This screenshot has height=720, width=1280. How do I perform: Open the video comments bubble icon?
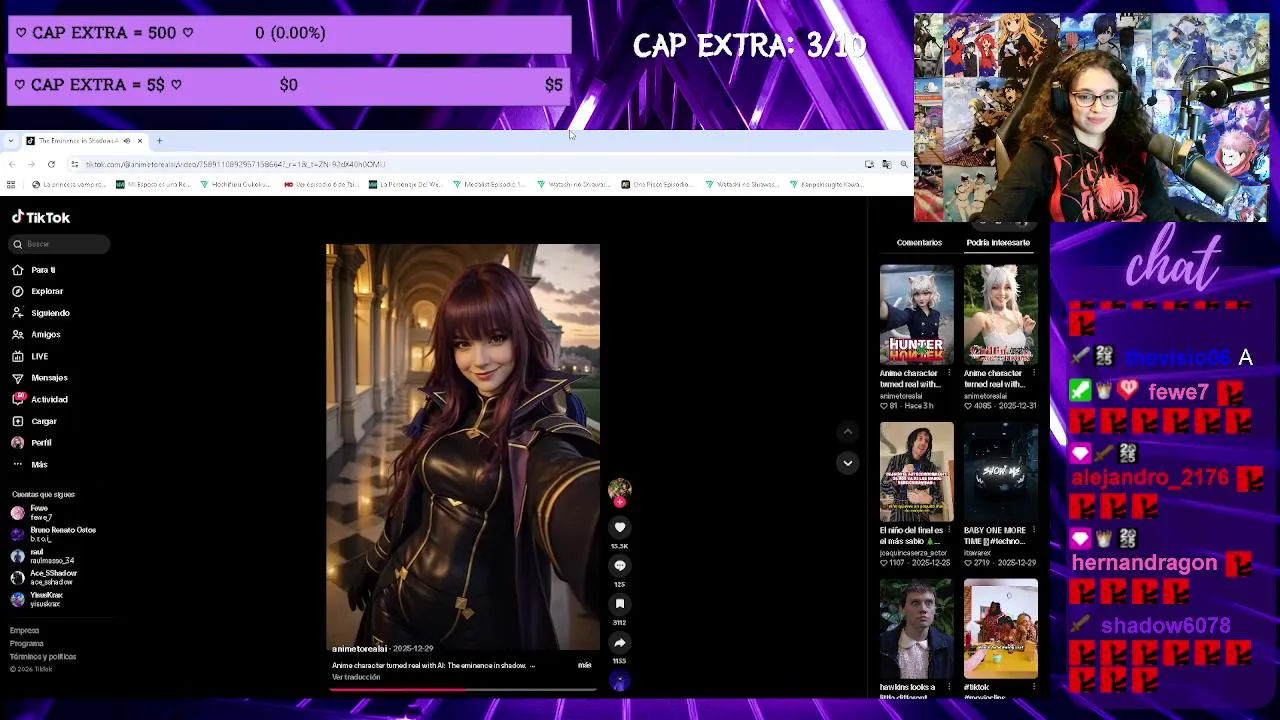click(619, 565)
